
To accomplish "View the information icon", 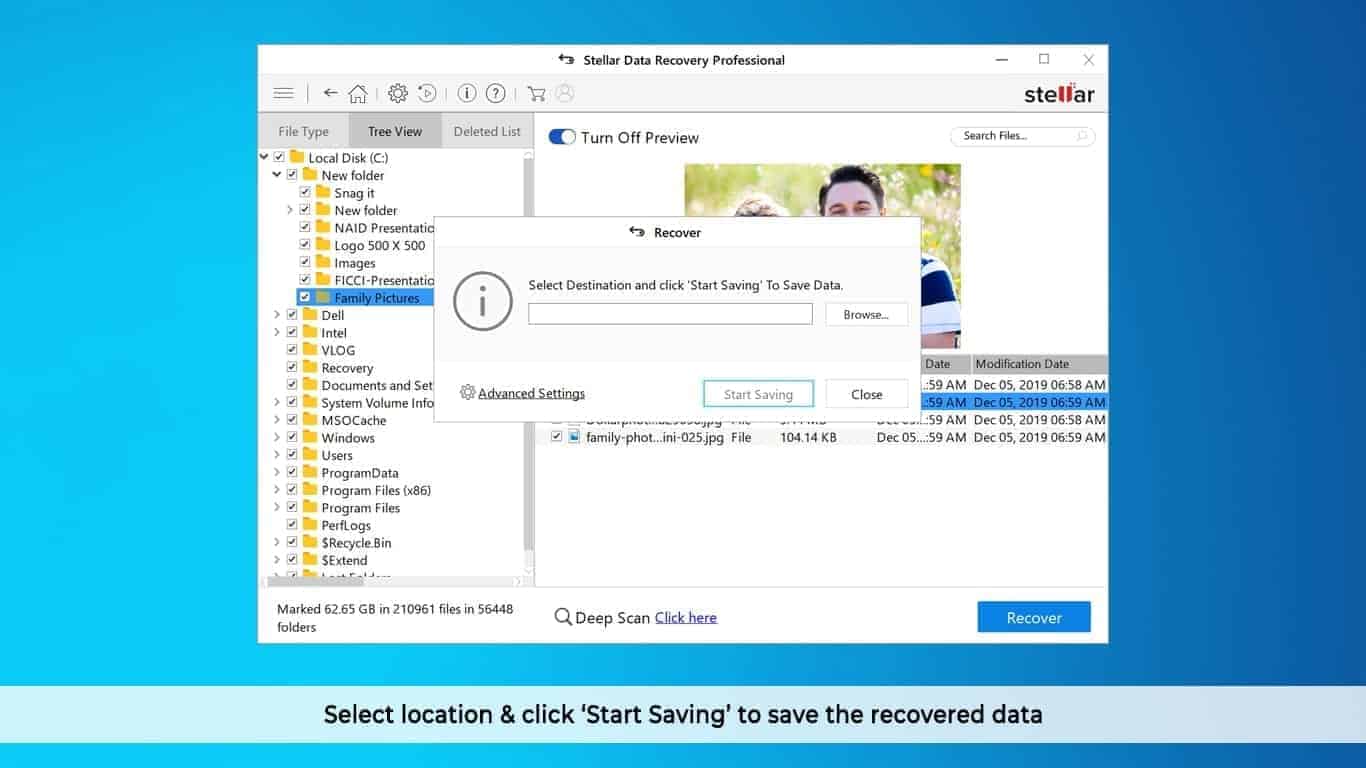I will 466,92.
